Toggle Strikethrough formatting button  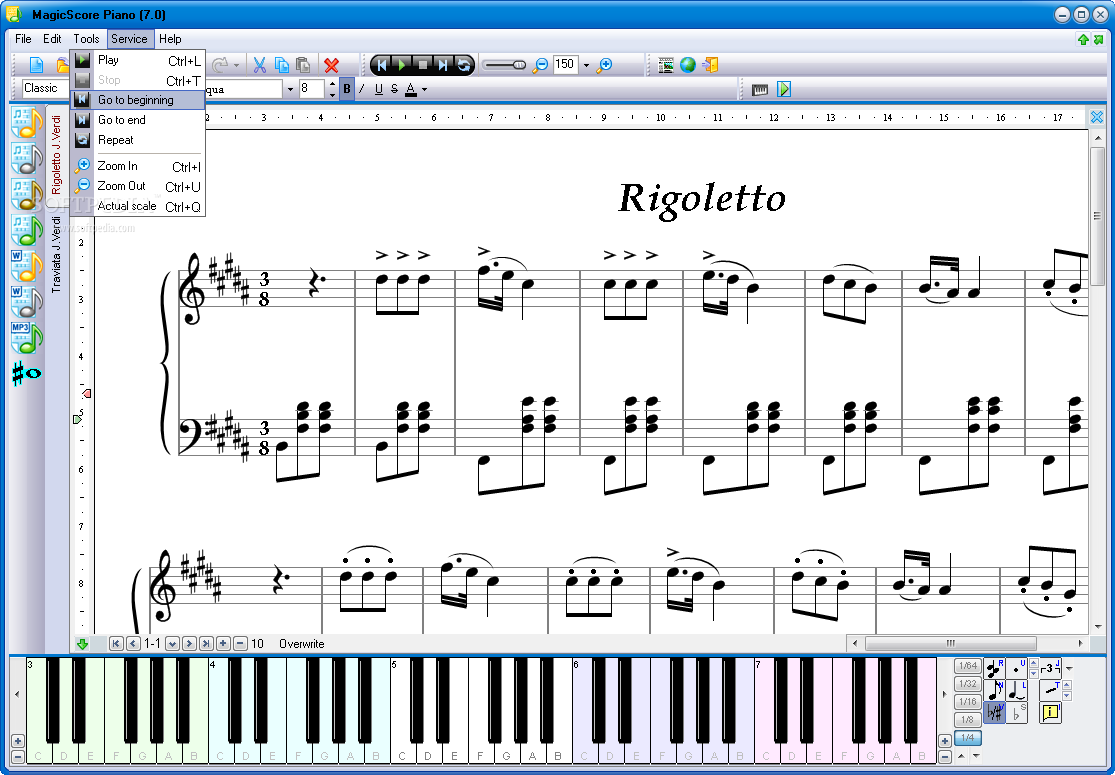coord(395,90)
